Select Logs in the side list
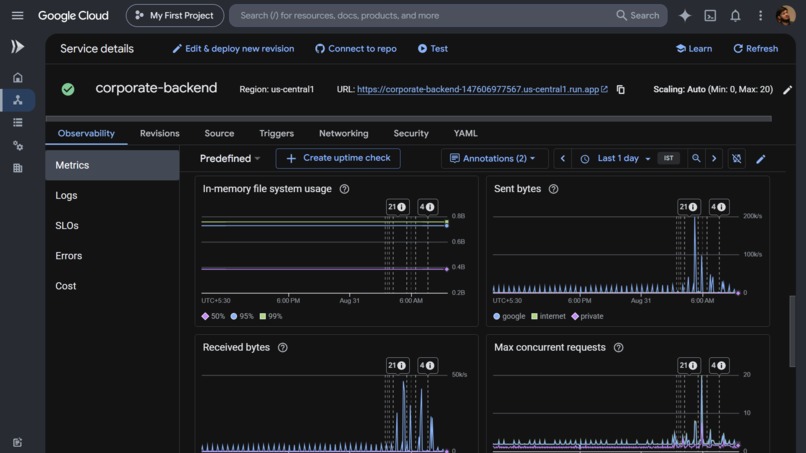Screen dimensions: 806x453 (112, 195)
